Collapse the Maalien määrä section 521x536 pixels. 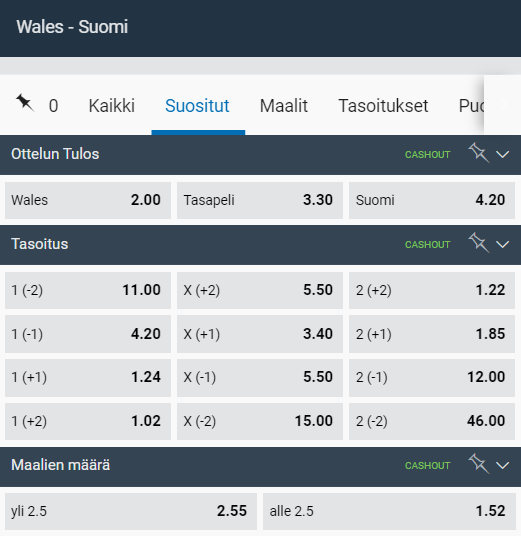coord(503,465)
